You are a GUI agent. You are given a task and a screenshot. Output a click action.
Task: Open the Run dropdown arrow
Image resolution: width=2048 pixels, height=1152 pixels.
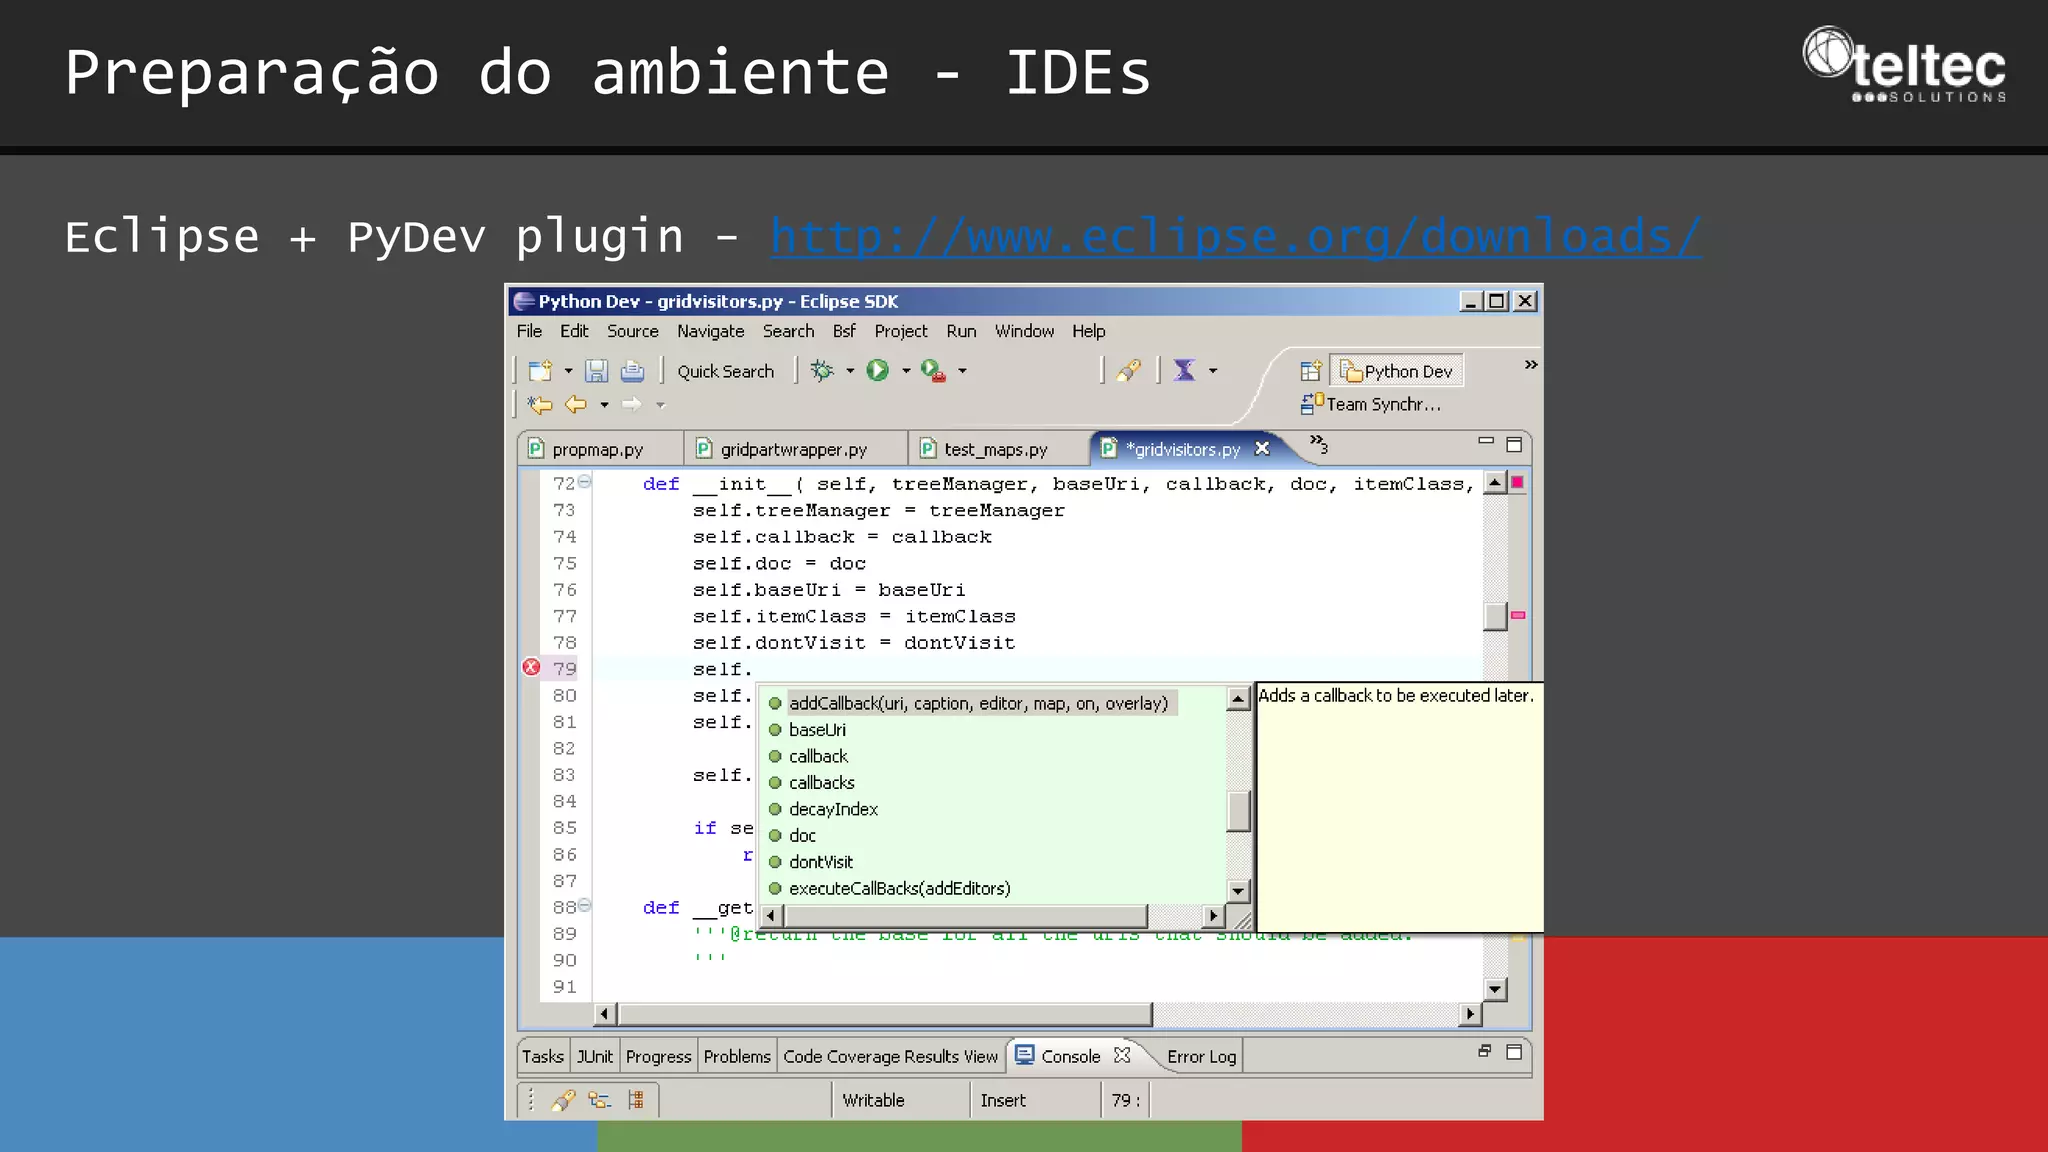click(906, 371)
